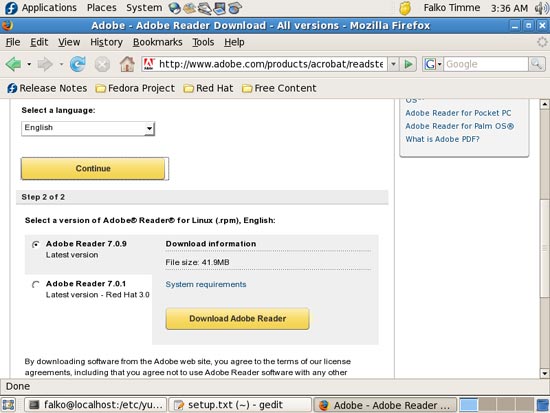Open search engine selector dropdown

pyautogui.click(x=433, y=64)
